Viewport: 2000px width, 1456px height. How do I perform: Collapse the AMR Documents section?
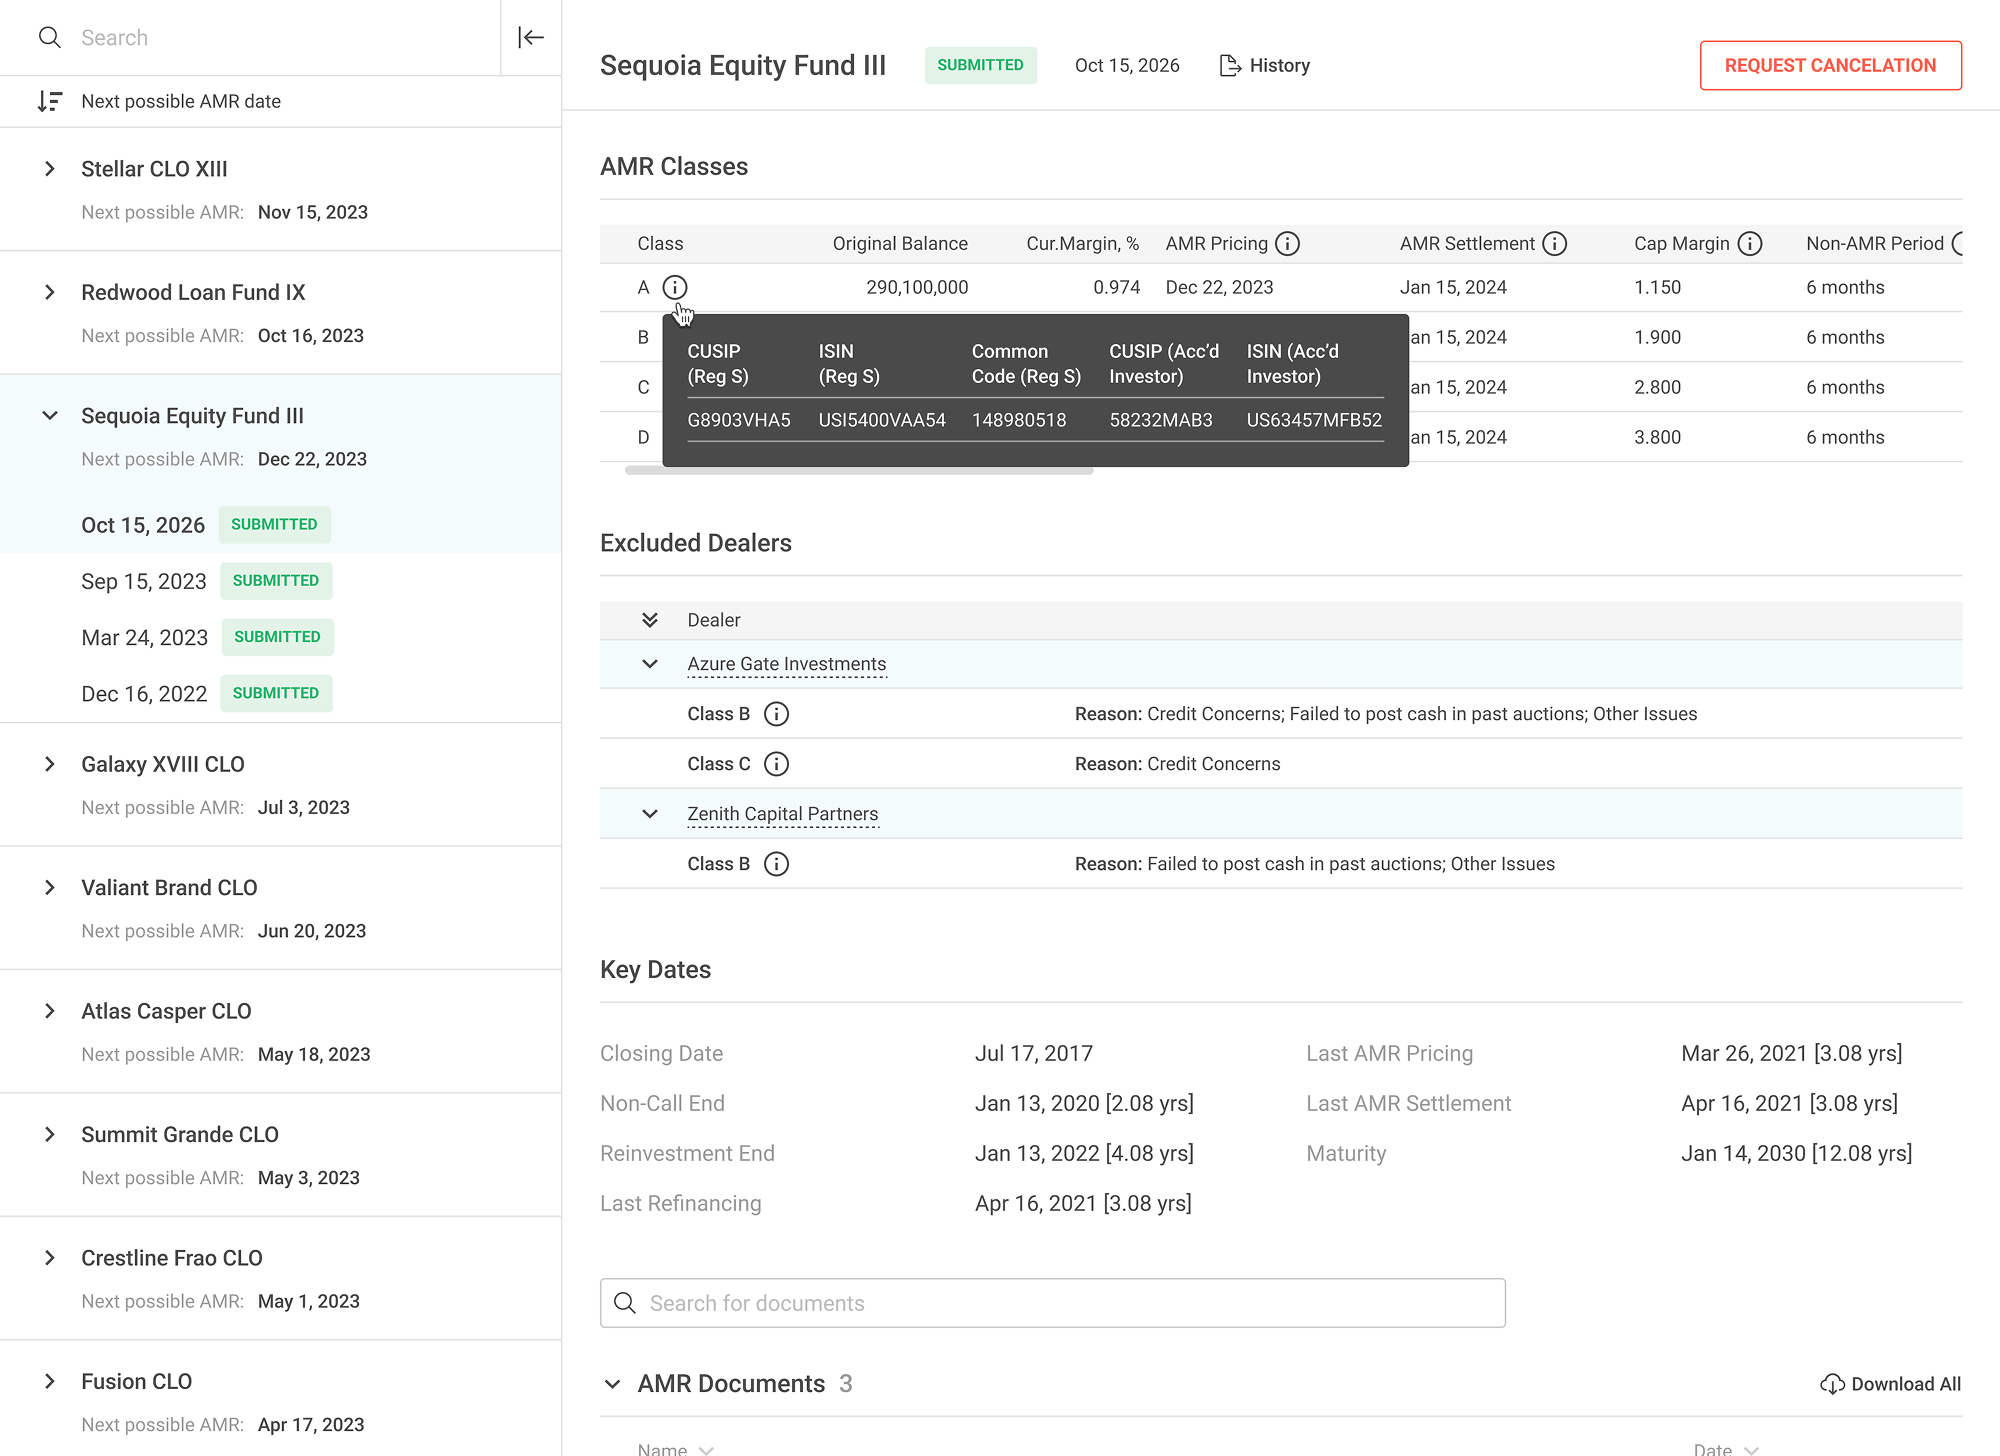point(612,1384)
